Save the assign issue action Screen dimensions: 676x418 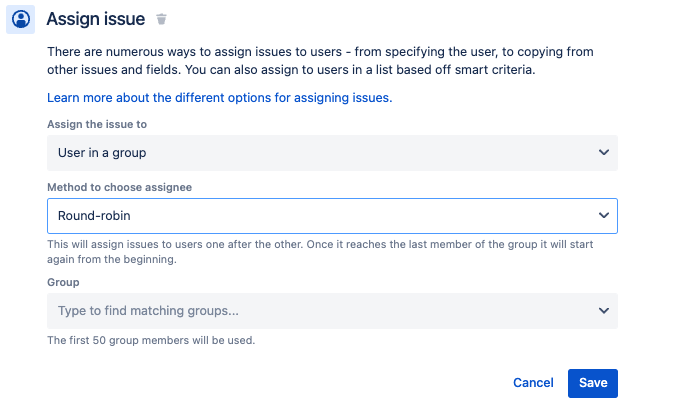coord(593,383)
